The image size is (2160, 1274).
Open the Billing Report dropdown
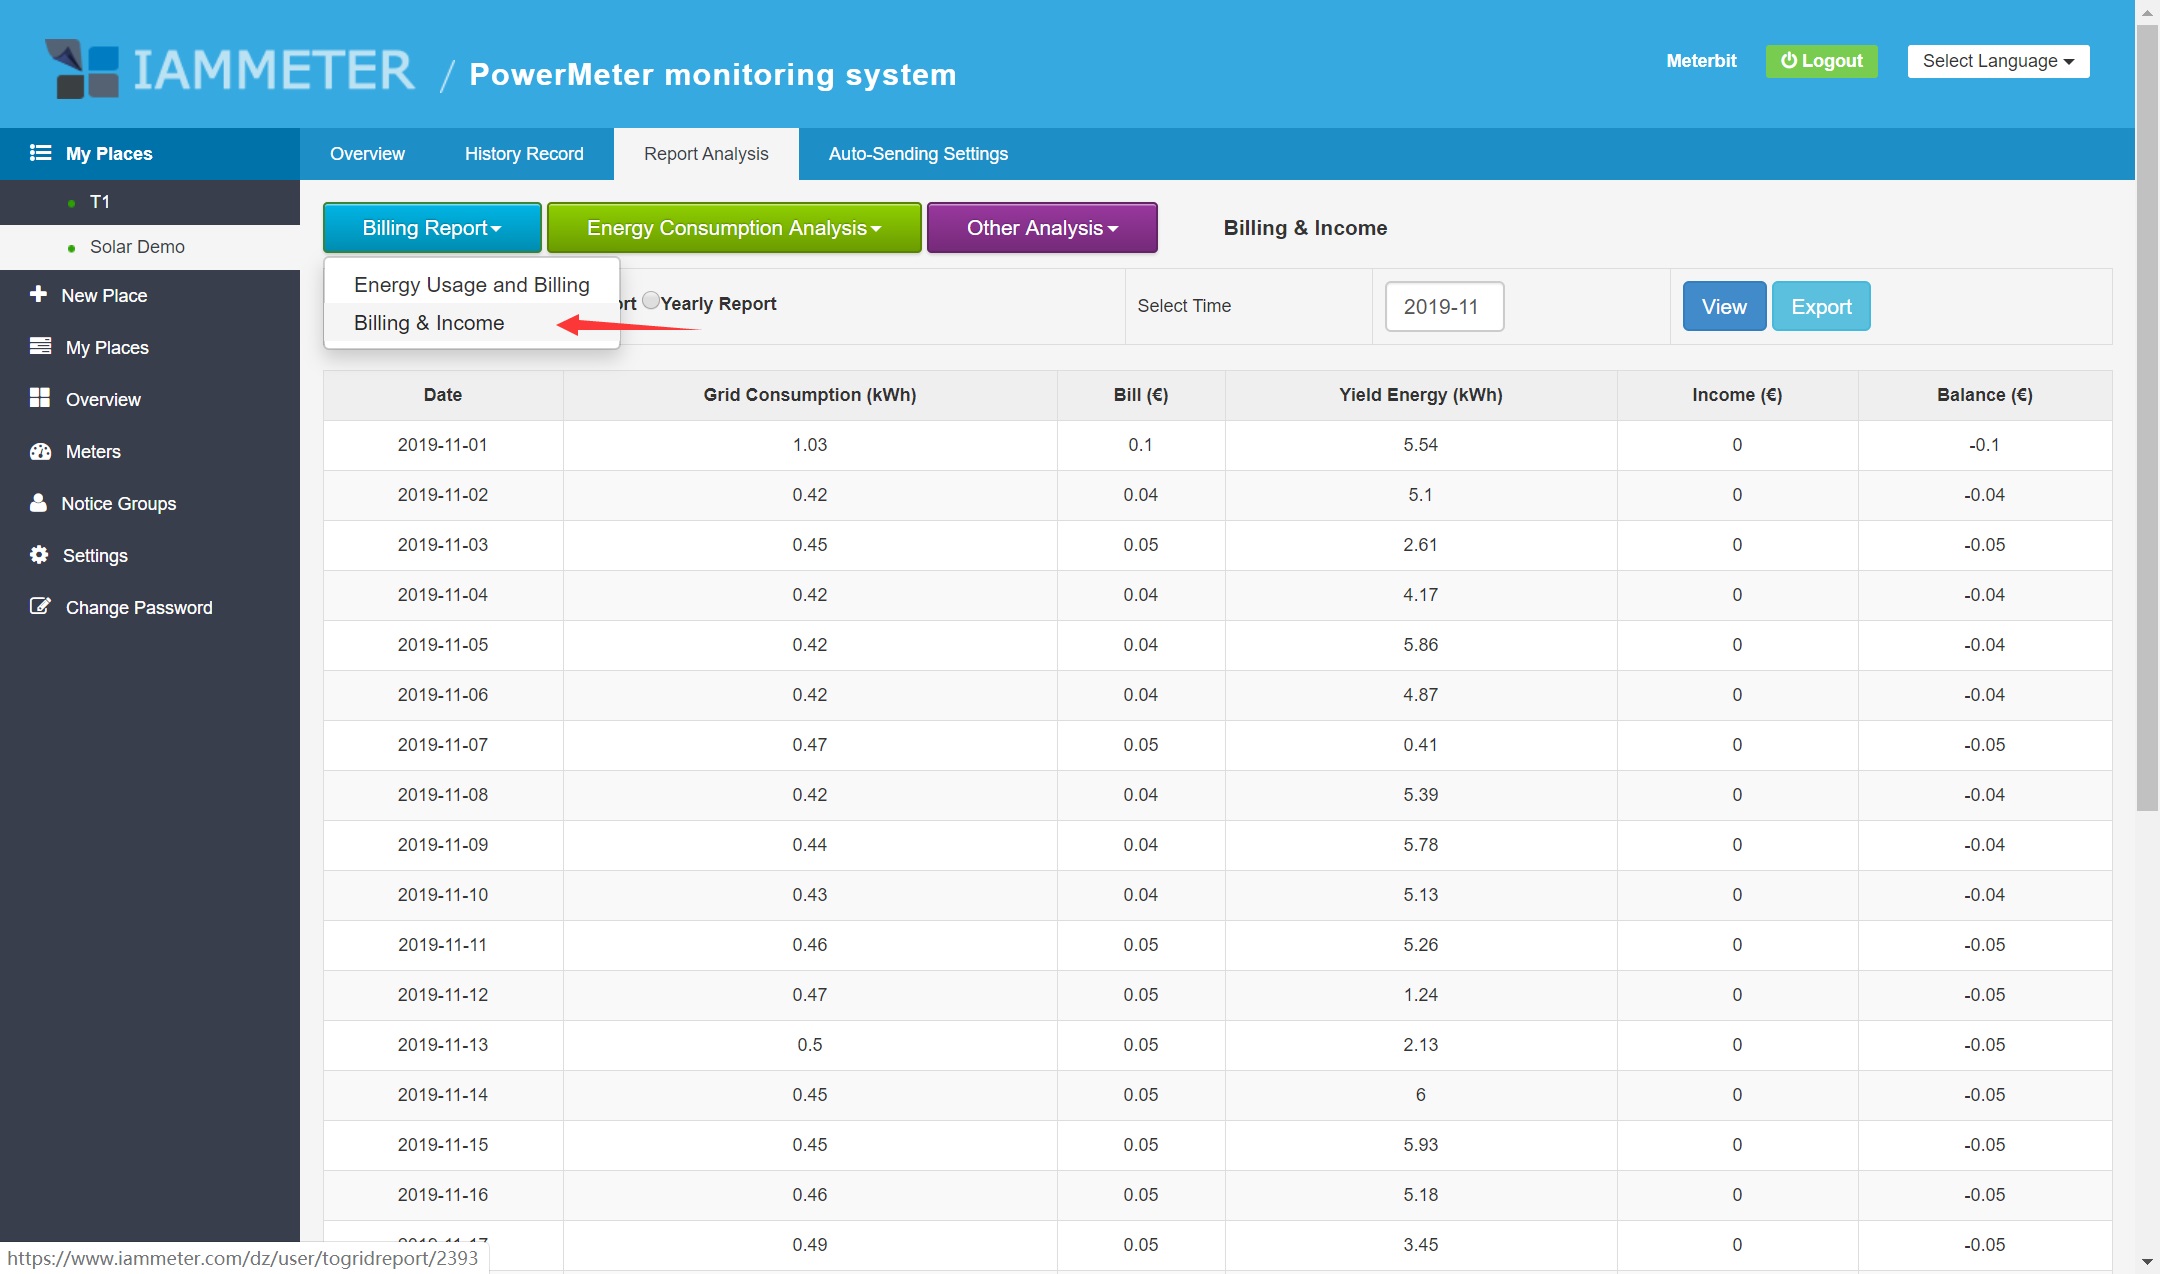431,227
